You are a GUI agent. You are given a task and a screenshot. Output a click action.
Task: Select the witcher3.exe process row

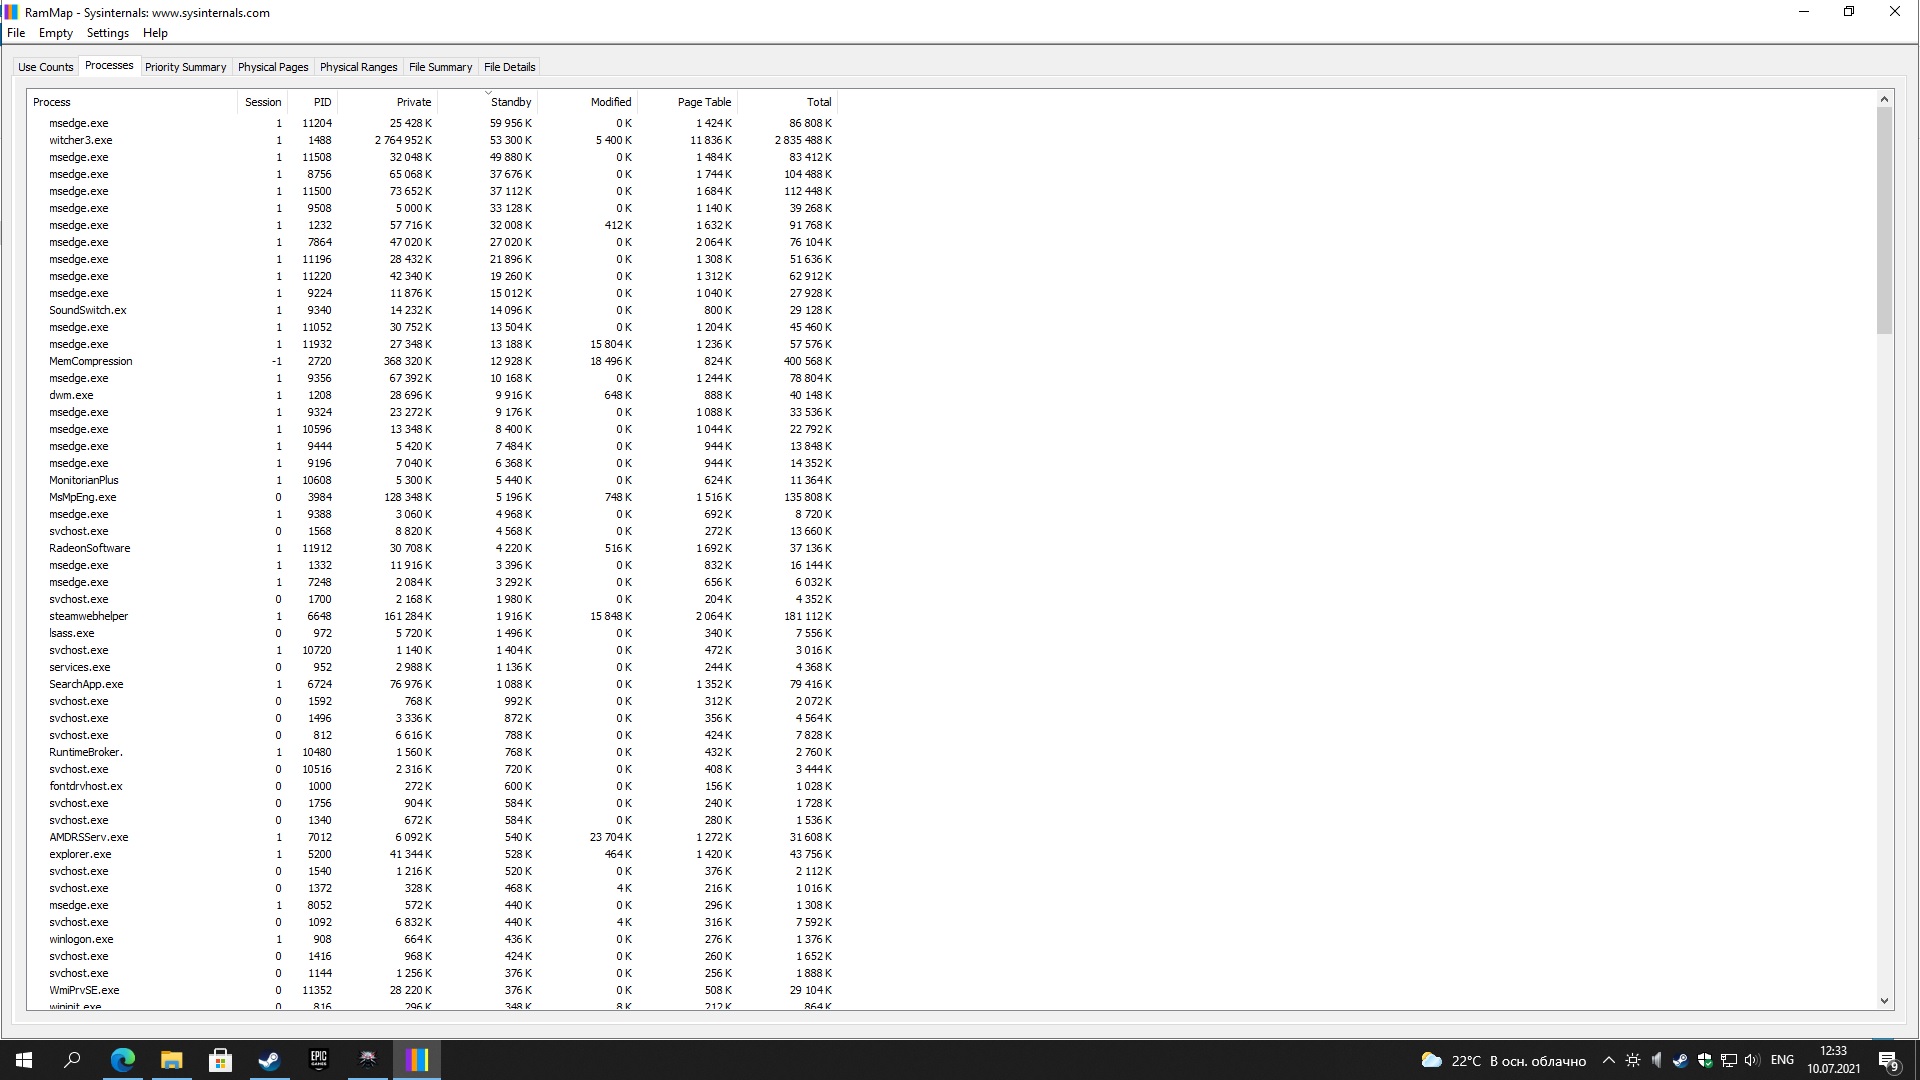pyautogui.click(x=432, y=140)
